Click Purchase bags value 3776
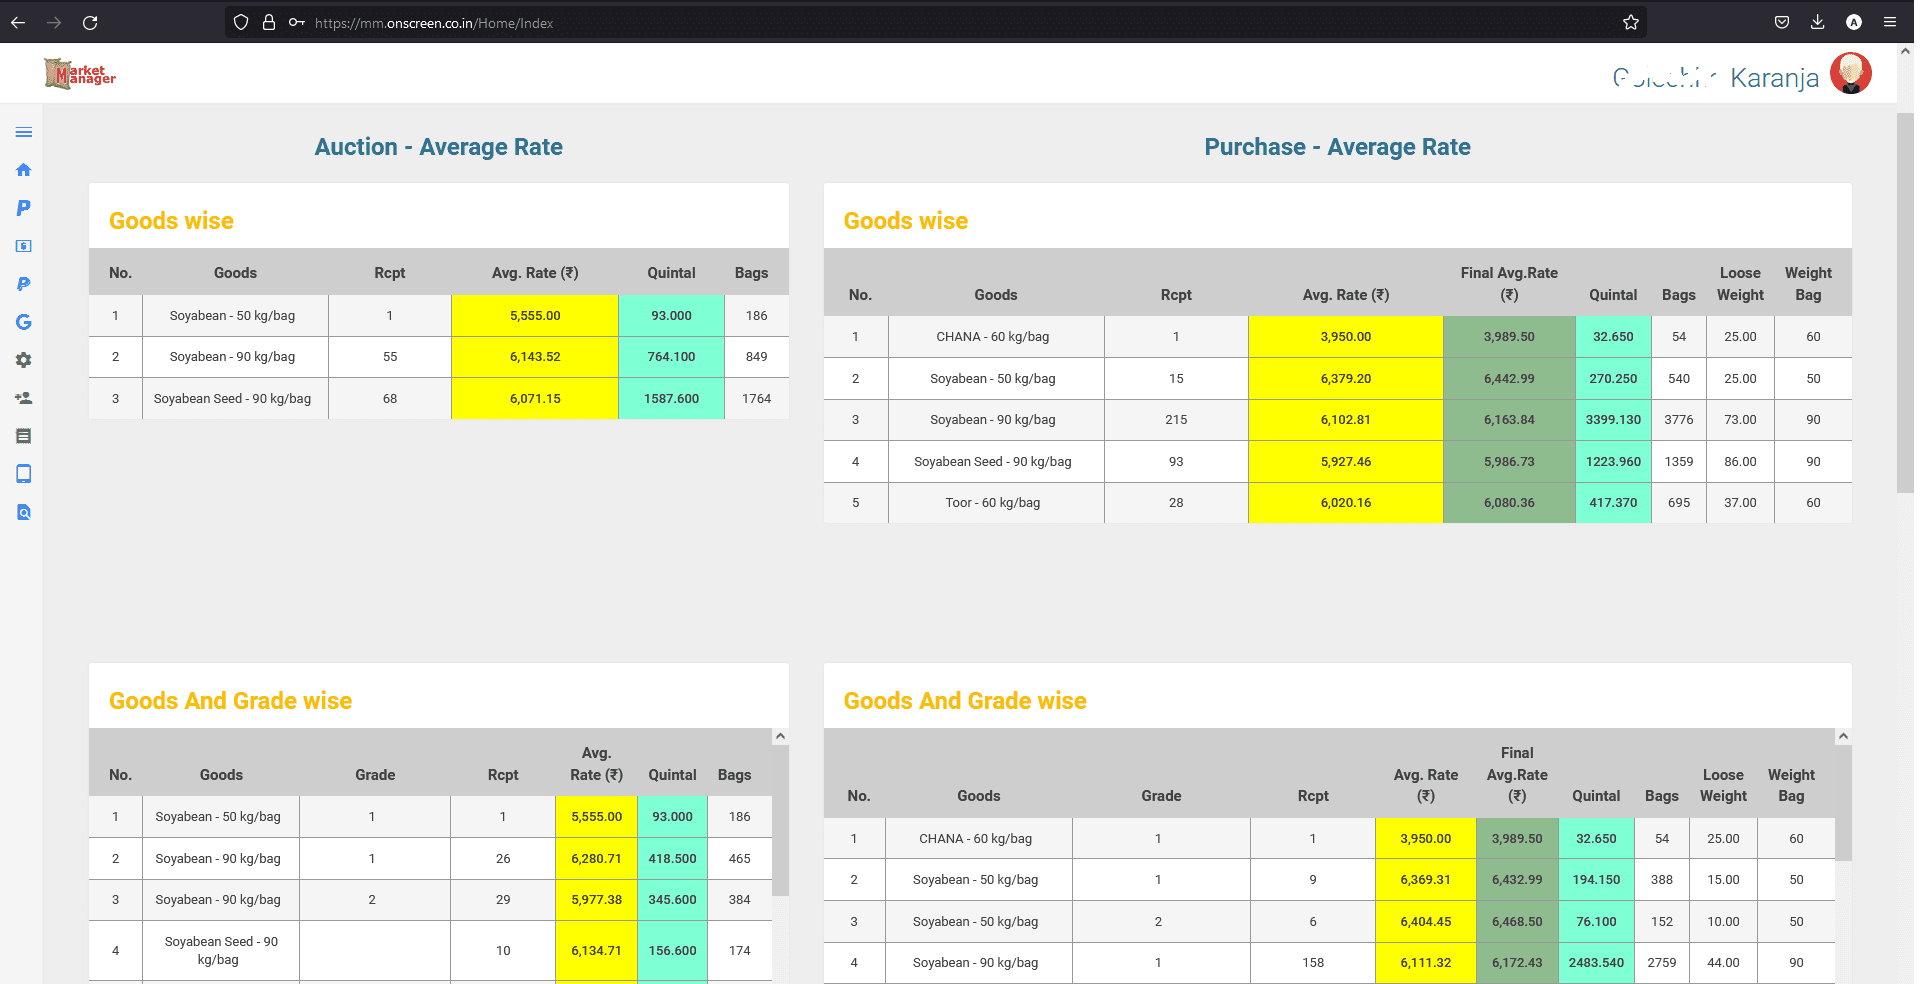The image size is (1920, 984). pyautogui.click(x=1679, y=420)
